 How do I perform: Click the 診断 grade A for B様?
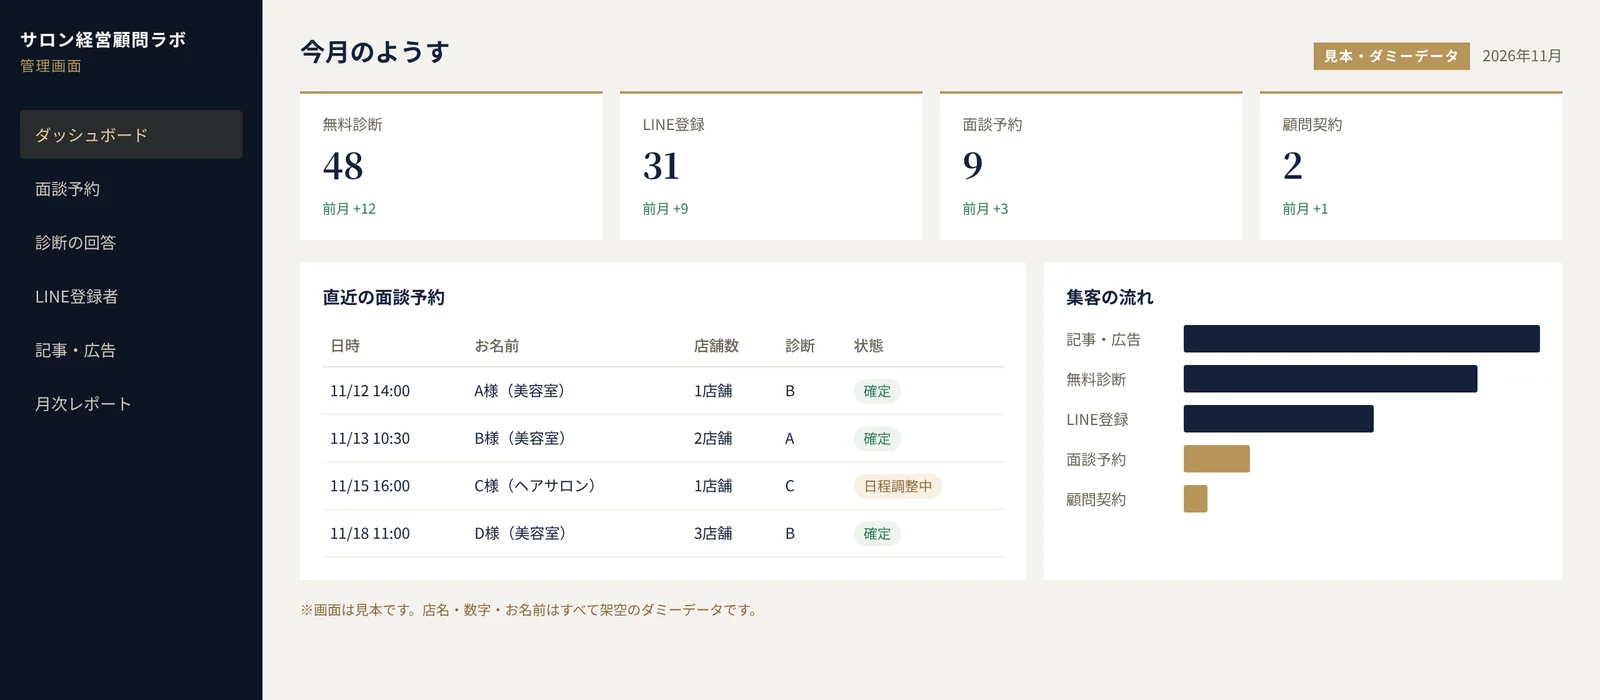pos(790,439)
